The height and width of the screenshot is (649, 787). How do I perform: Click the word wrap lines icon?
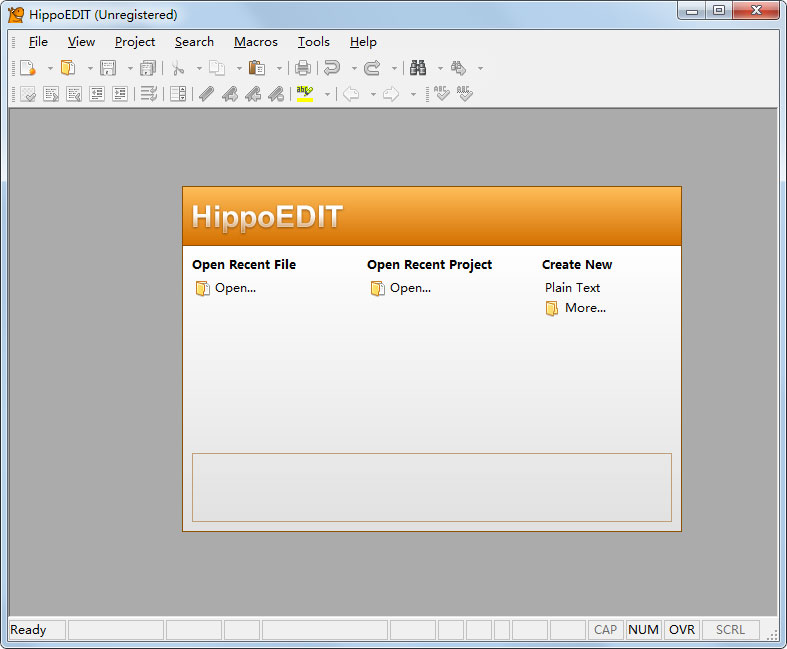pyautogui.click(x=149, y=94)
